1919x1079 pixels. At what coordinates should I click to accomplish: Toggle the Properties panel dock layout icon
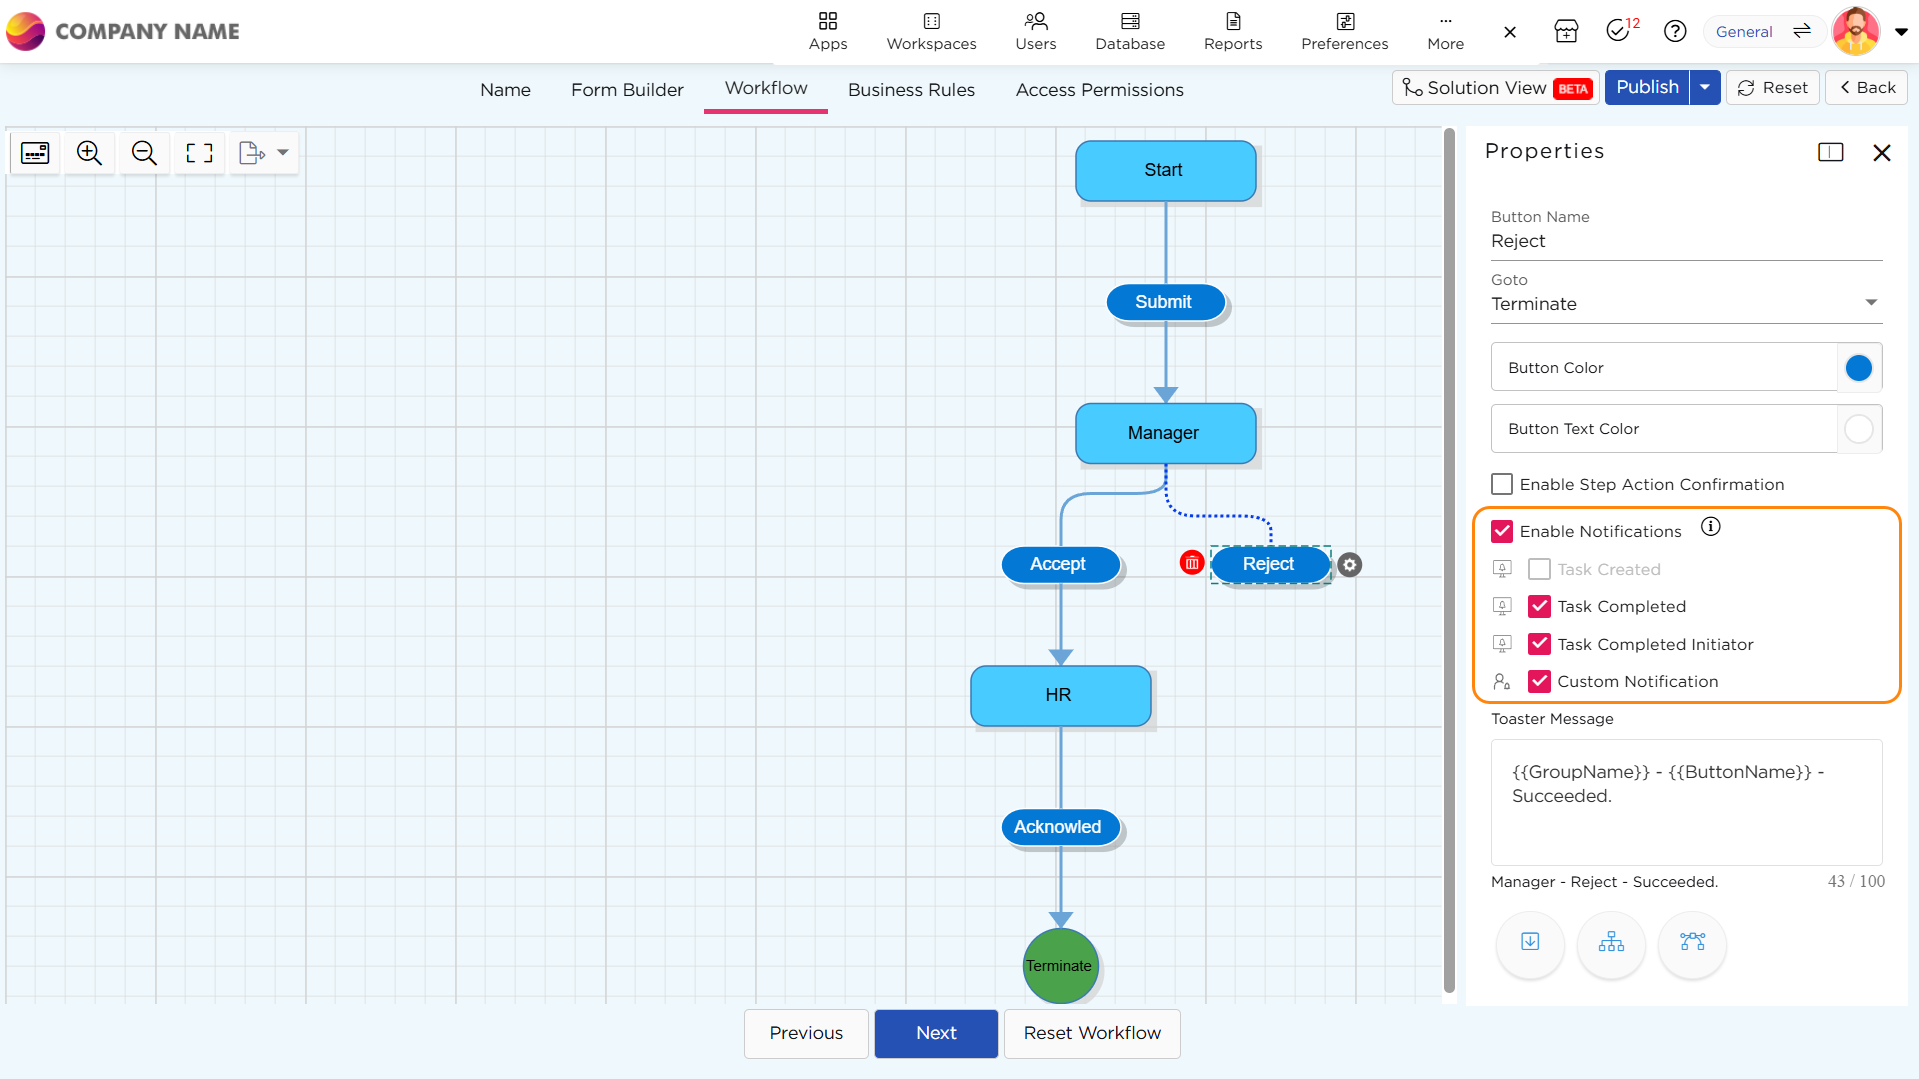click(x=1830, y=152)
